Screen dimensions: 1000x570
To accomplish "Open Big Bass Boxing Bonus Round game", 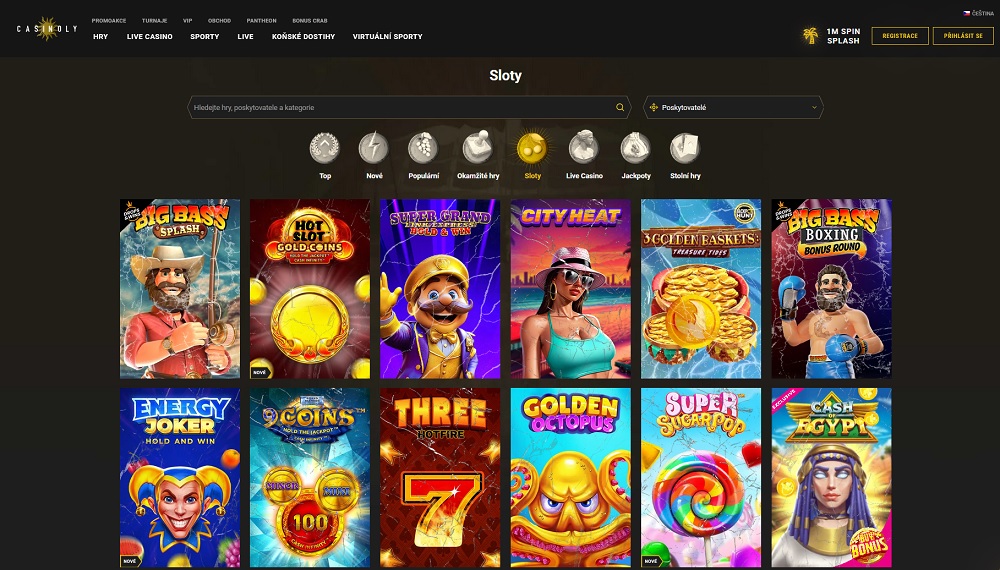I will point(832,289).
